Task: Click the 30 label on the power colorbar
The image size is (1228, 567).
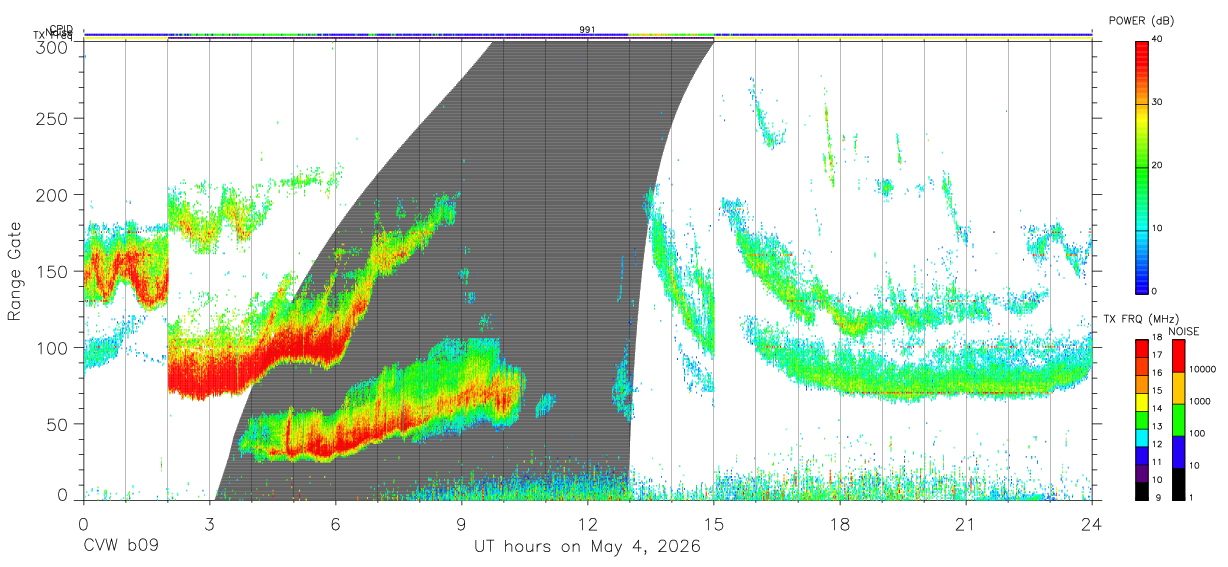Action: click(x=1159, y=103)
